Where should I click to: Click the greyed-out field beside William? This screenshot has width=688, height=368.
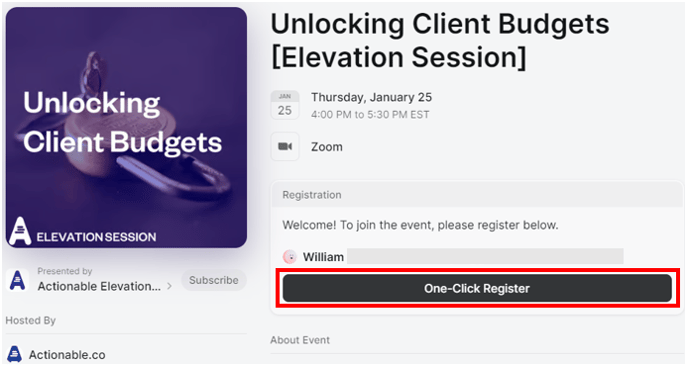point(485,256)
